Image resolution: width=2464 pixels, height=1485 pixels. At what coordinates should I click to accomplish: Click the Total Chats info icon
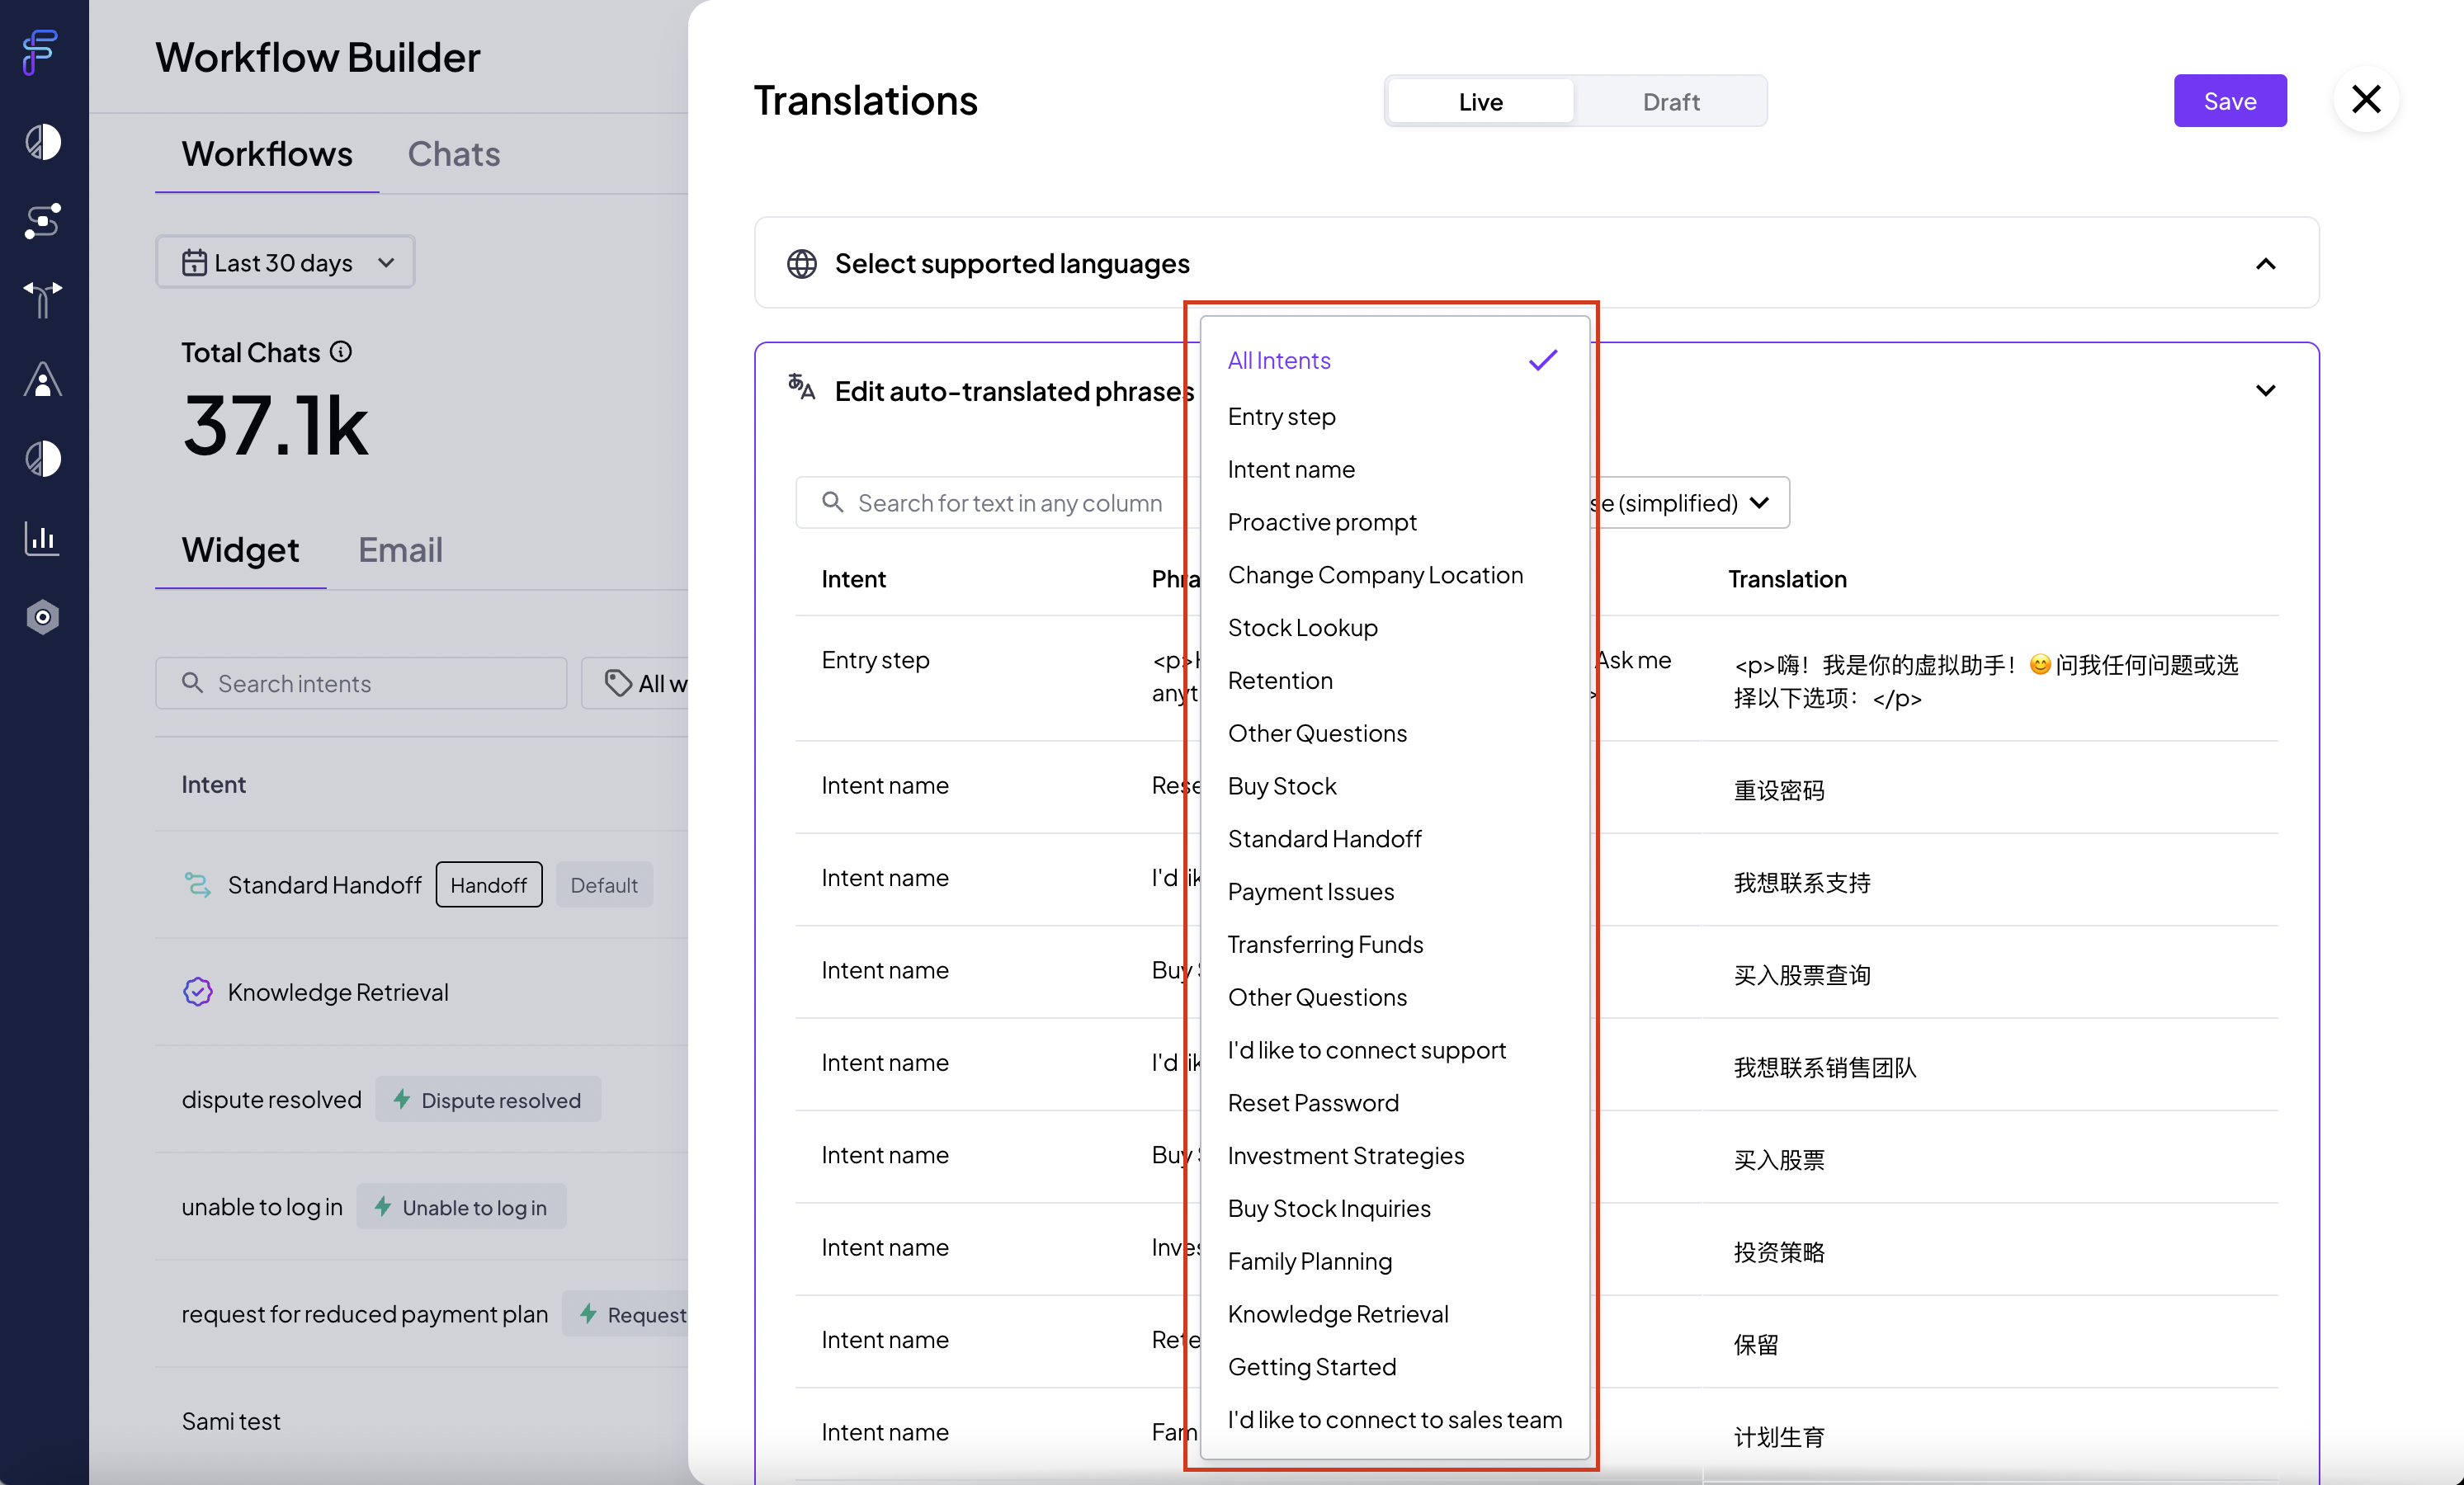point(341,352)
